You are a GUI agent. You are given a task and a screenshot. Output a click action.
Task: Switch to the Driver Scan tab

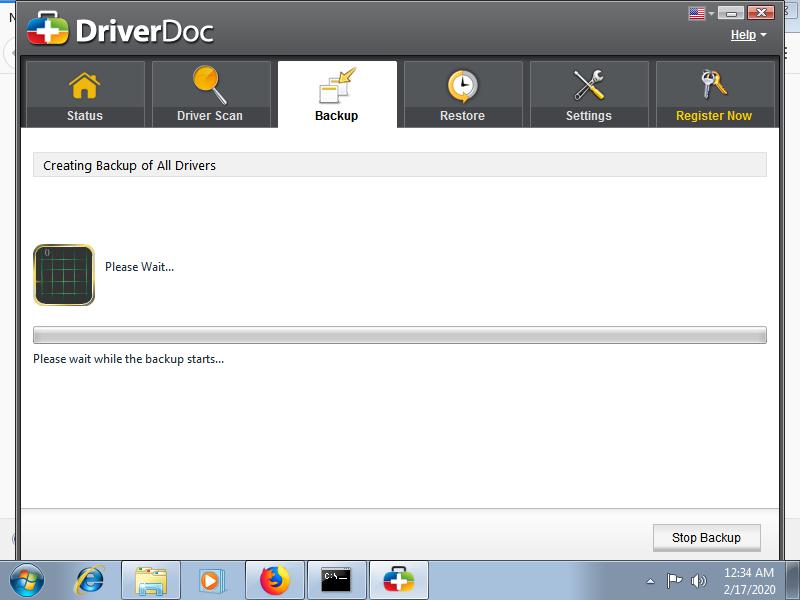(211, 94)
